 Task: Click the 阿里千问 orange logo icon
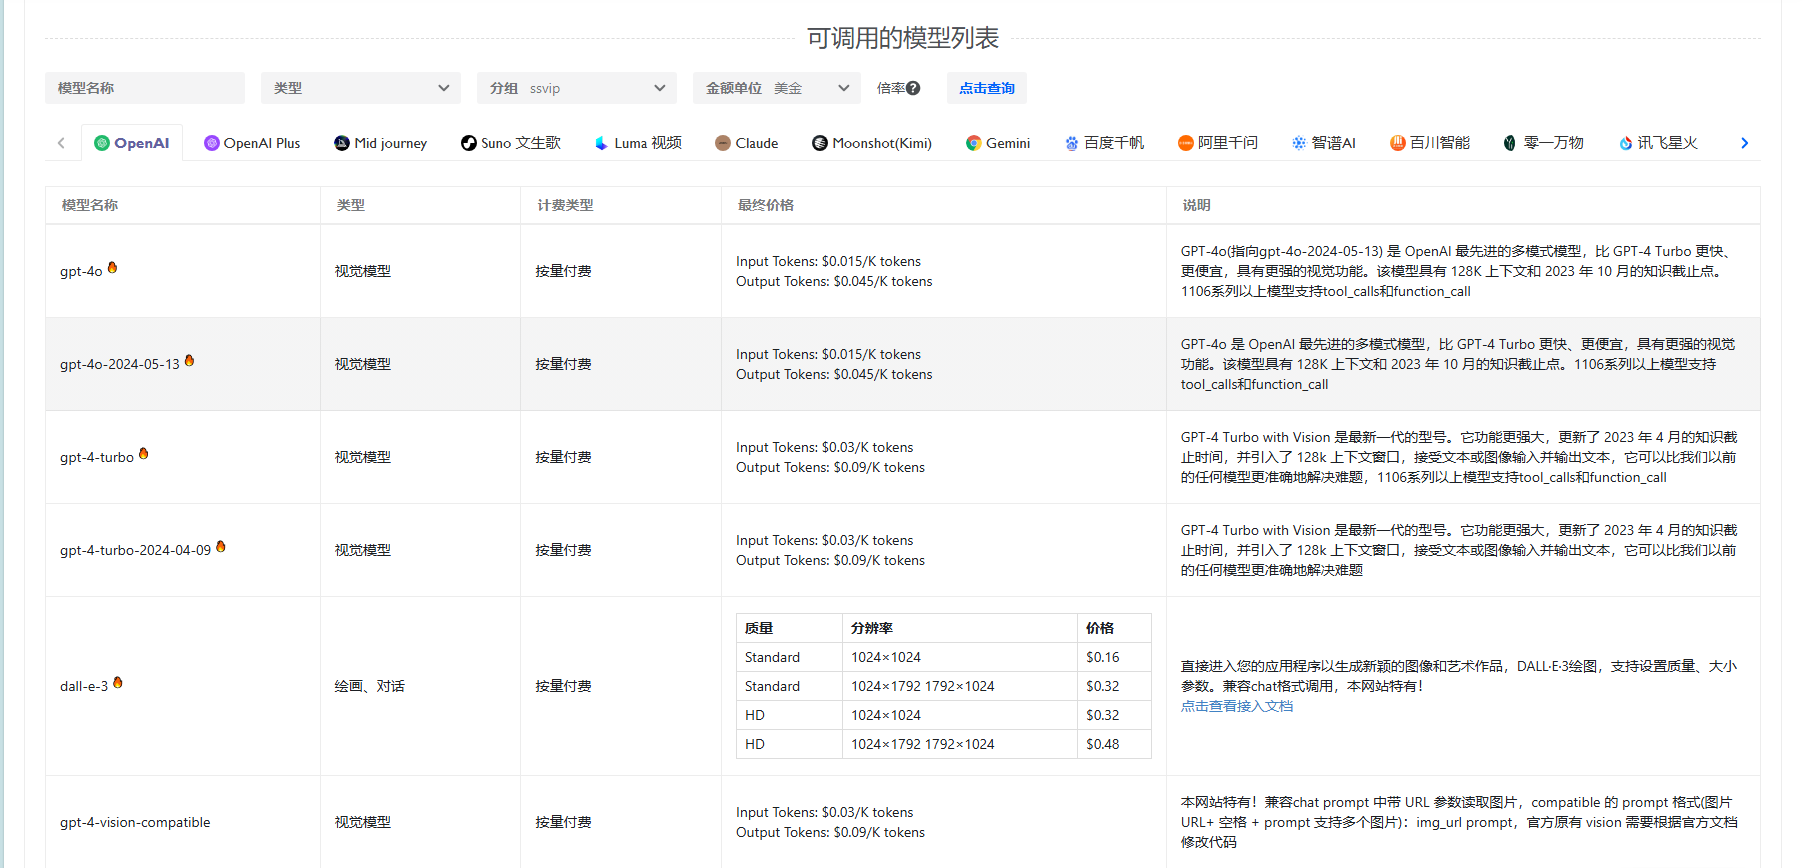coord(1186,143)
